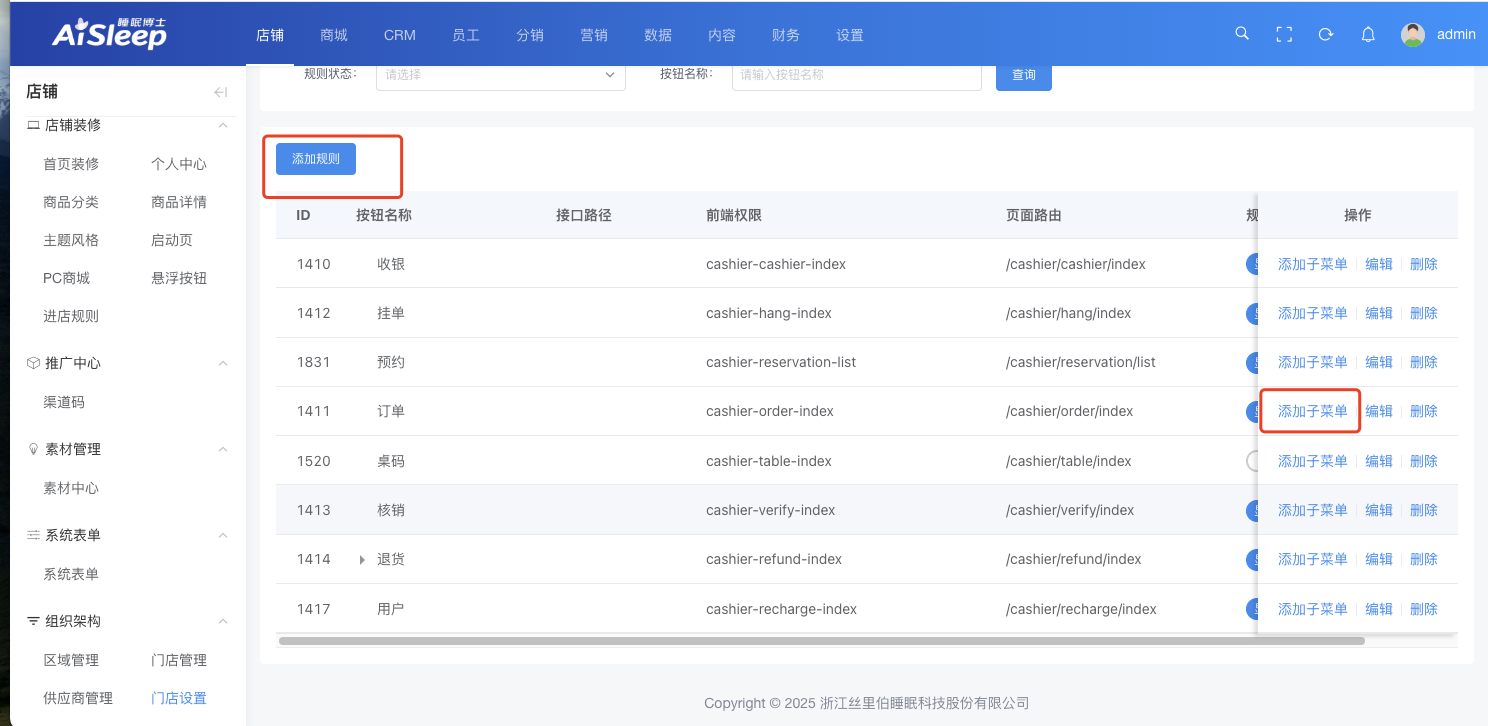The height and width of the screenshot is (726, 1488).
Task: Open the 财务 top menu
Action: (x=786, y=35)
